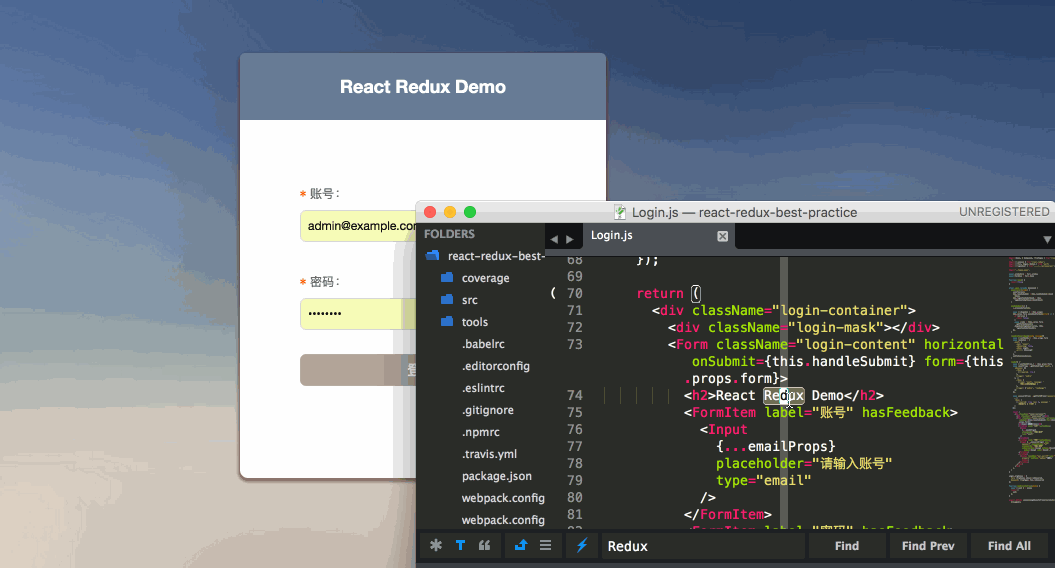The image size is (1055, 568).
Task: Open .babelrc file in sidebar
Action: coord(483,344)
